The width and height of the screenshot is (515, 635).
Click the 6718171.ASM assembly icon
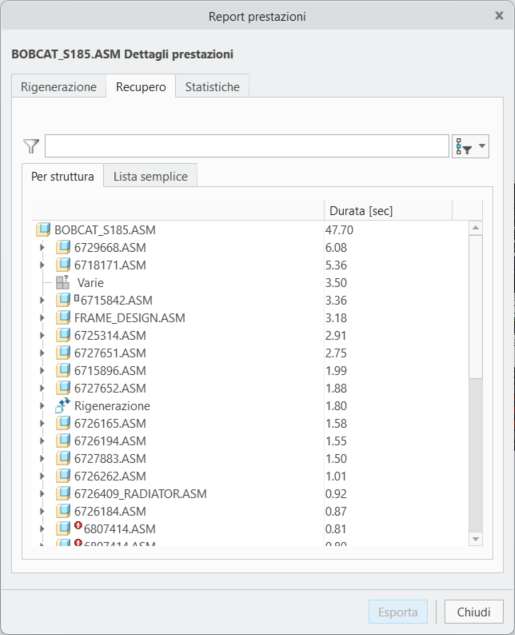63,265
